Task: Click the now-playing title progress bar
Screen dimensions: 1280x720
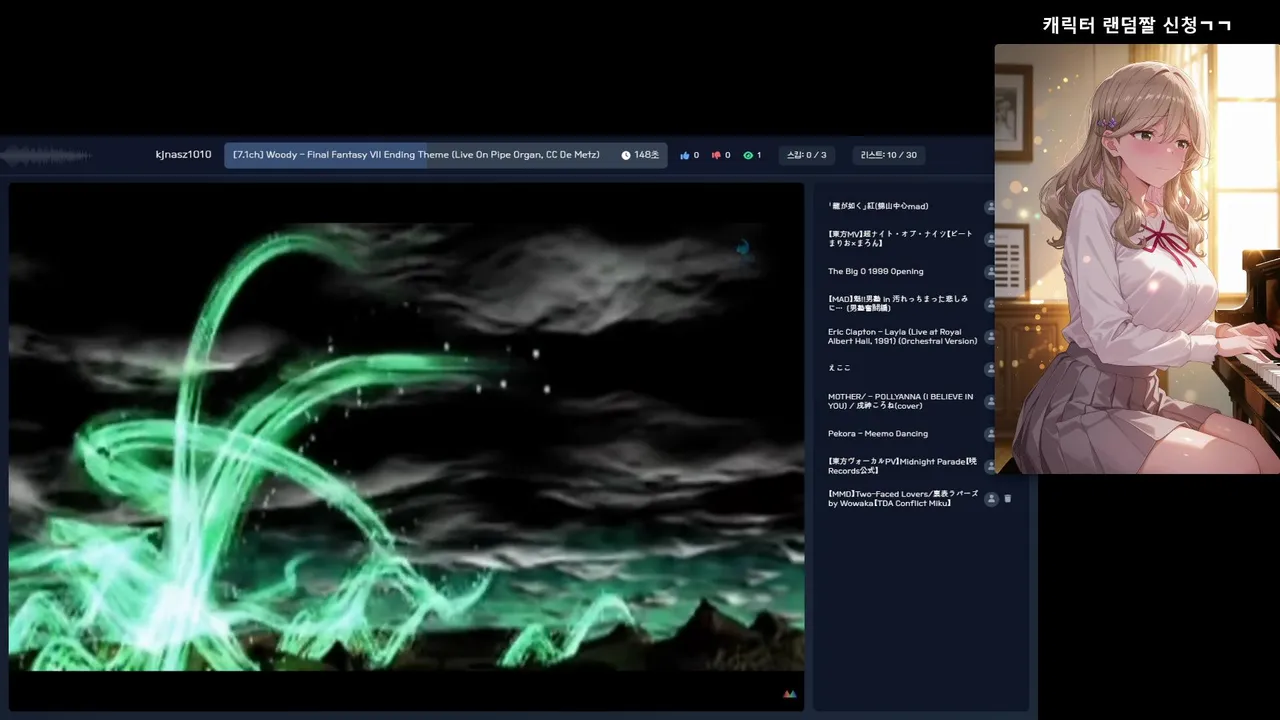Action: [x=446, y=155]
